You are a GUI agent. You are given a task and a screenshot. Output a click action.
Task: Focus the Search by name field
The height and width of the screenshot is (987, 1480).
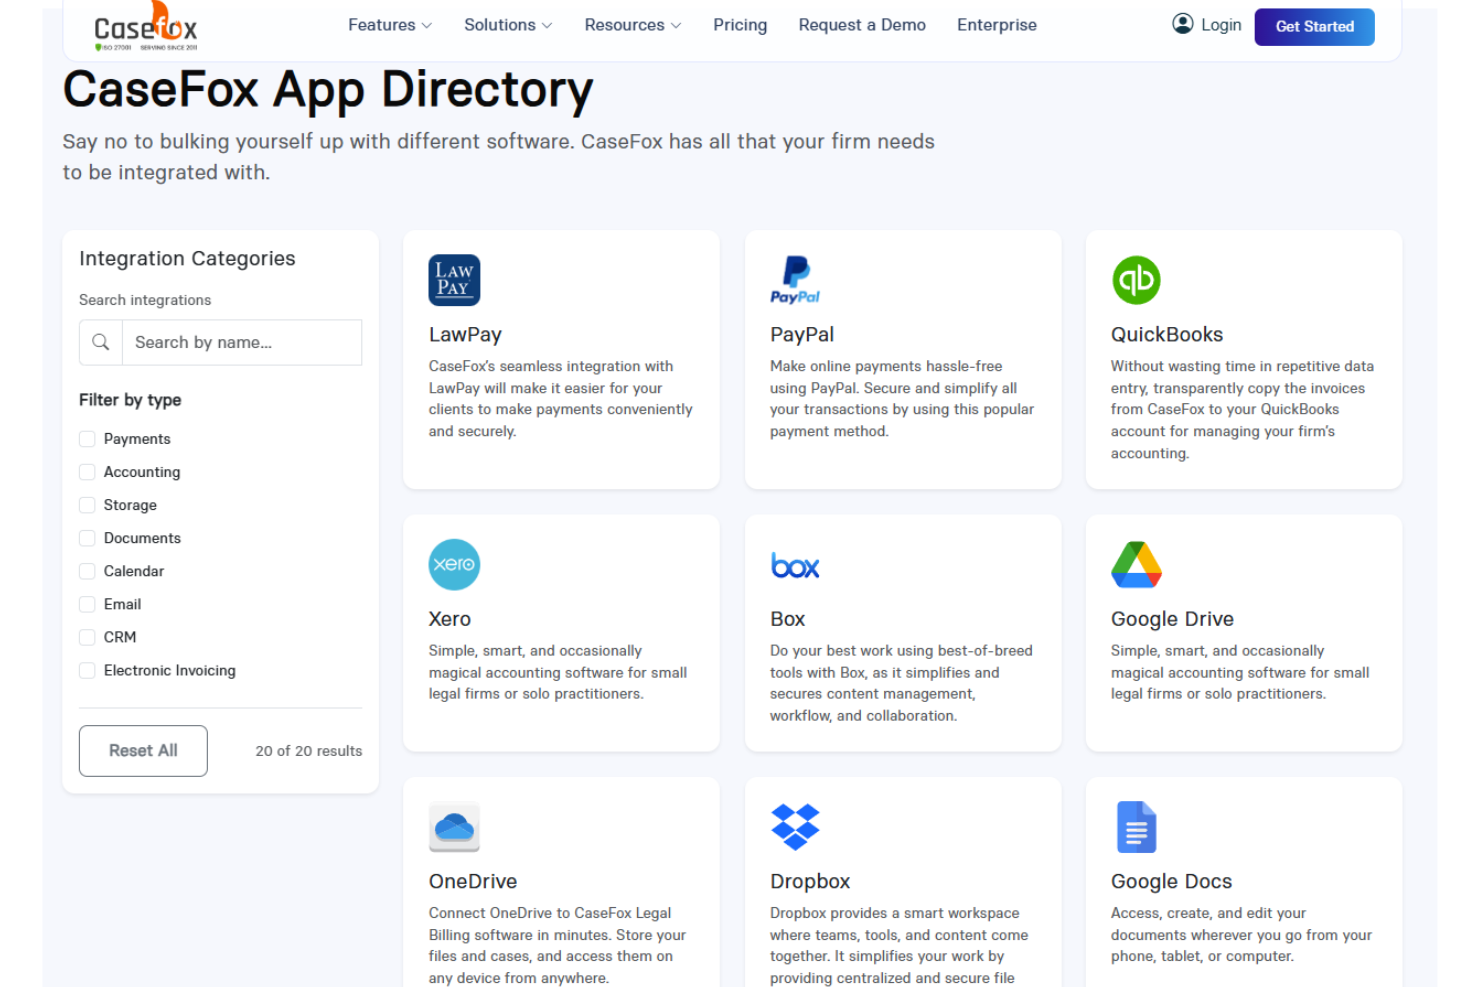(x=242, y=342)
